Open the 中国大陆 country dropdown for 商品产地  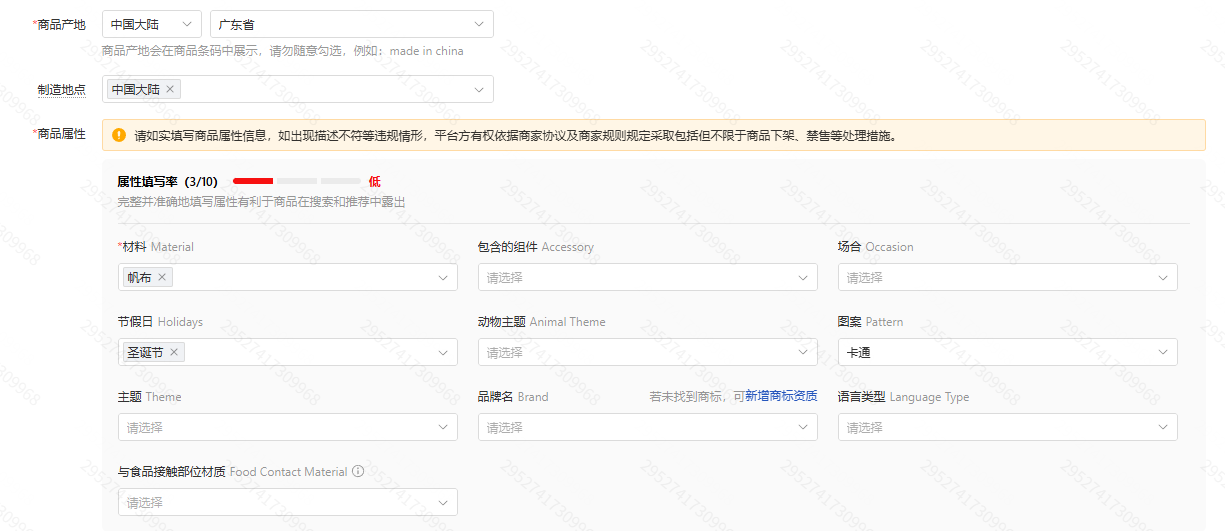152,24
